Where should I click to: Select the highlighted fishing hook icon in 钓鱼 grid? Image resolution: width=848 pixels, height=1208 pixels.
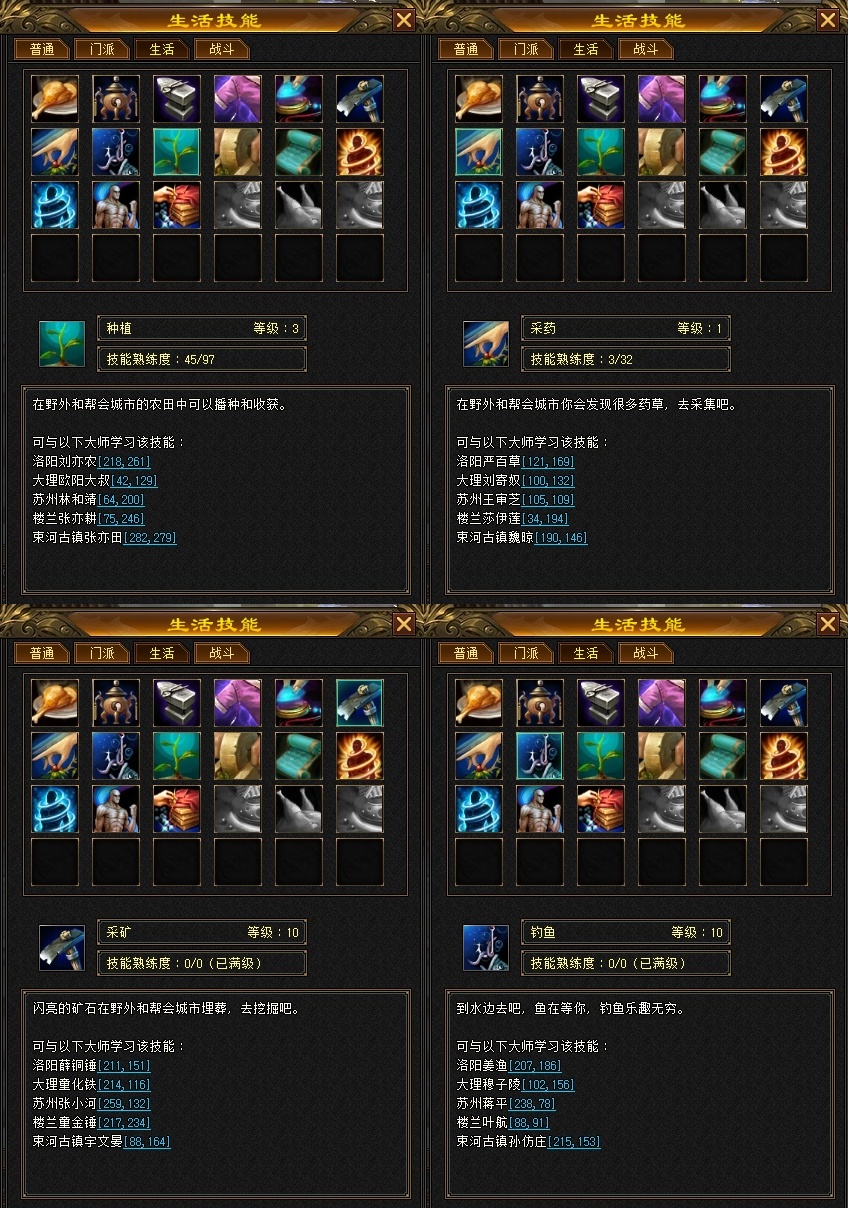pos(540,756)
